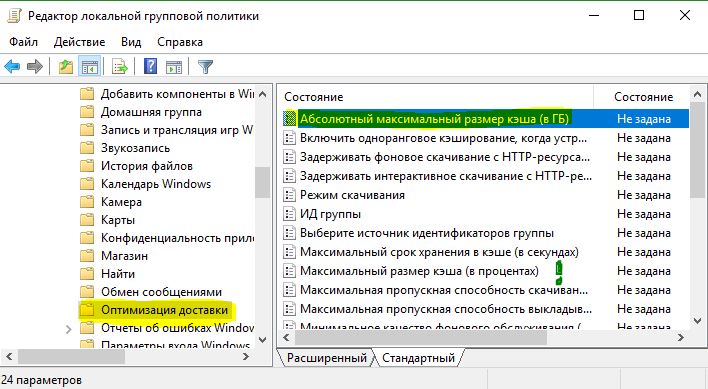
Task: Click folder icon beside Обмен сообщениями
Action: pyautogui.click(x=87, y=292)
